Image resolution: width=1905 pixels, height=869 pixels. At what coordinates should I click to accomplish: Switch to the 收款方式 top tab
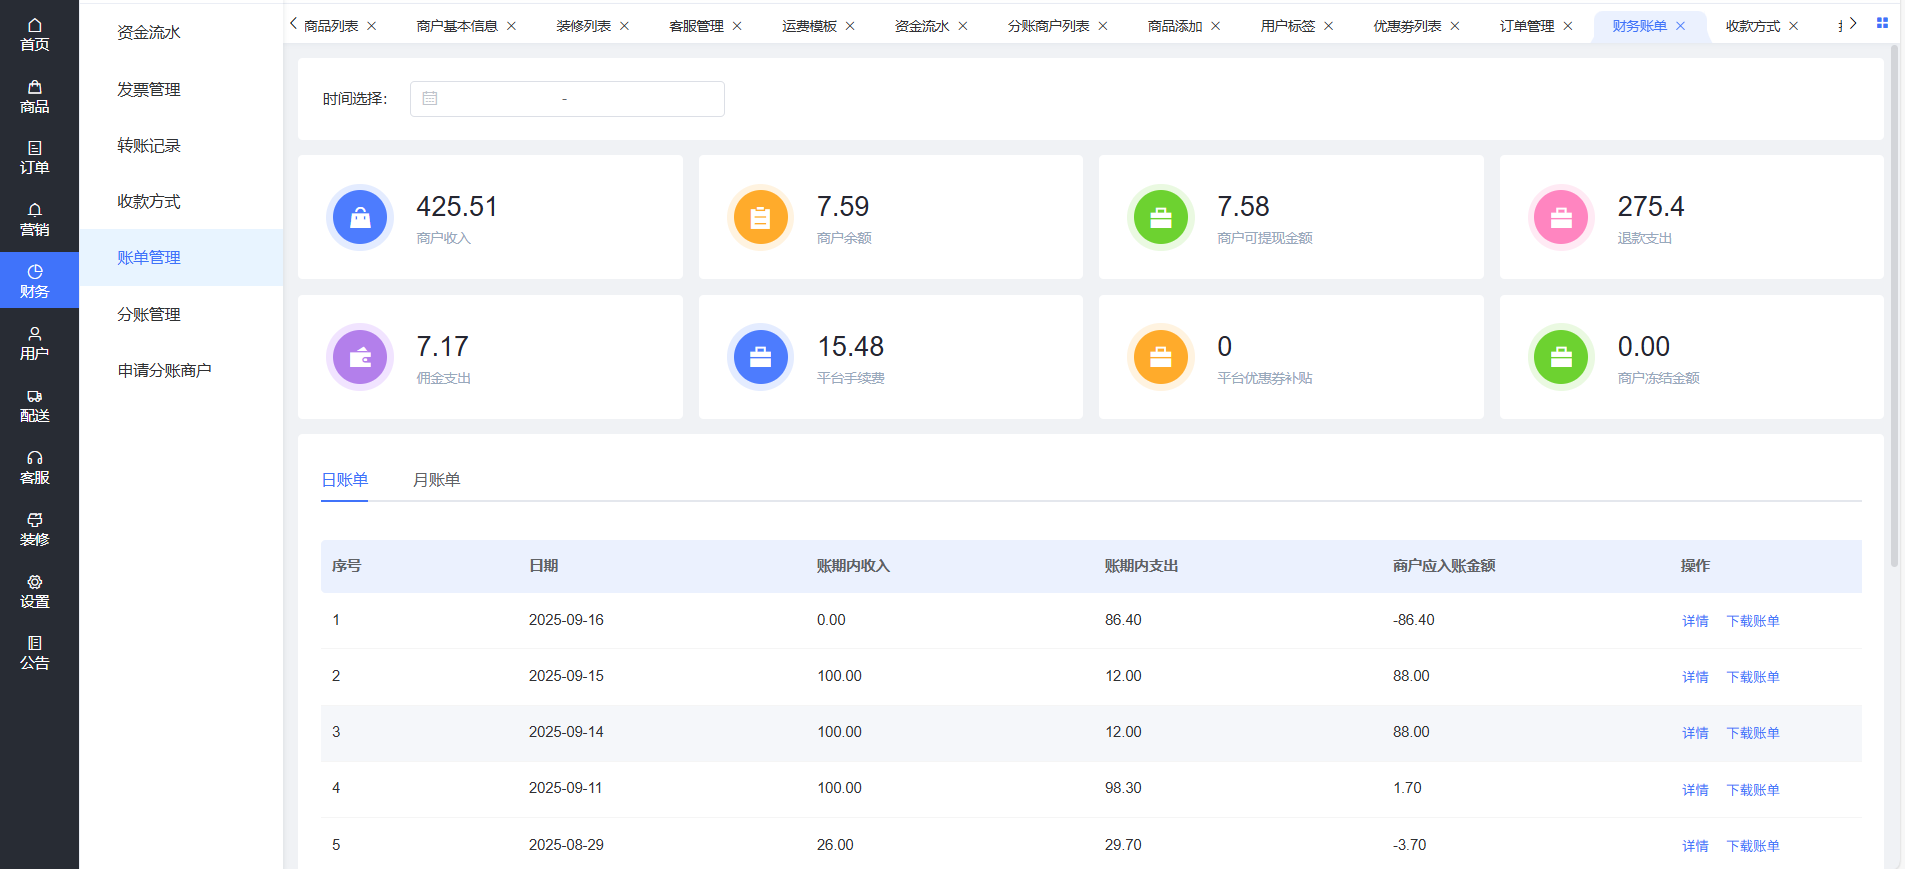click(1753, 26)
